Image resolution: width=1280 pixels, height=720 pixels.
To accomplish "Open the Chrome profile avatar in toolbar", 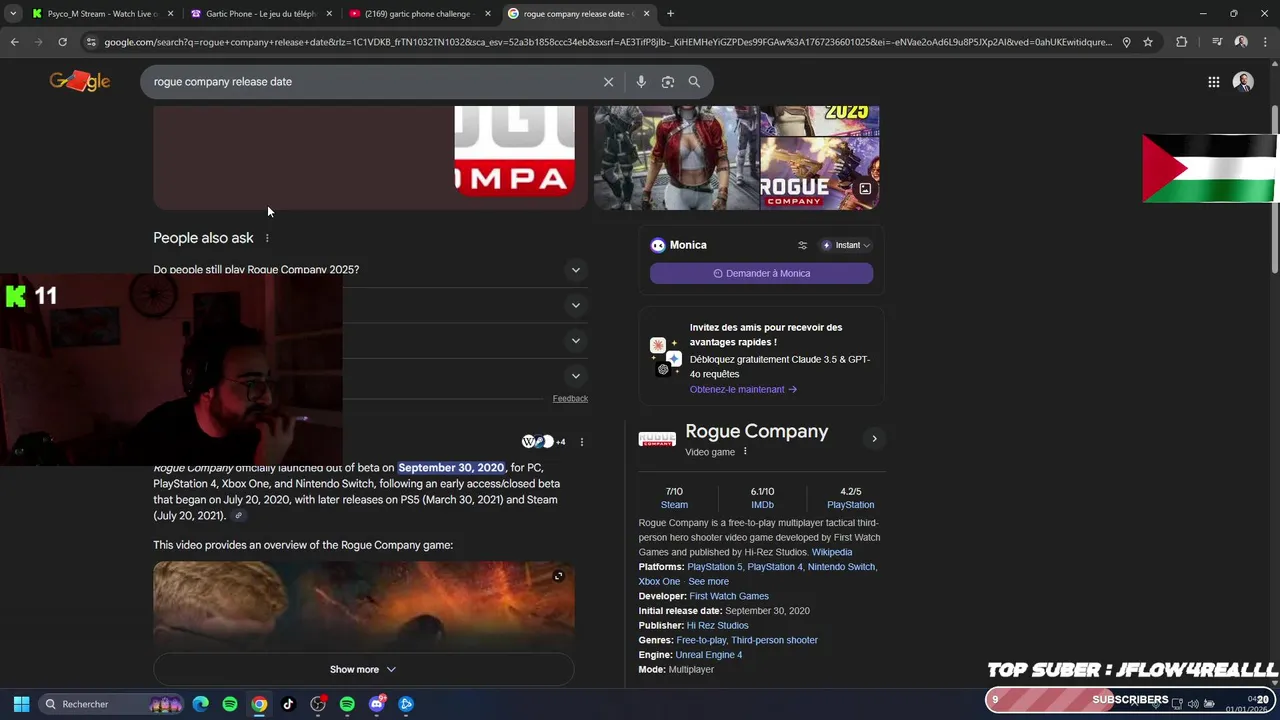I will (1241, 42).
